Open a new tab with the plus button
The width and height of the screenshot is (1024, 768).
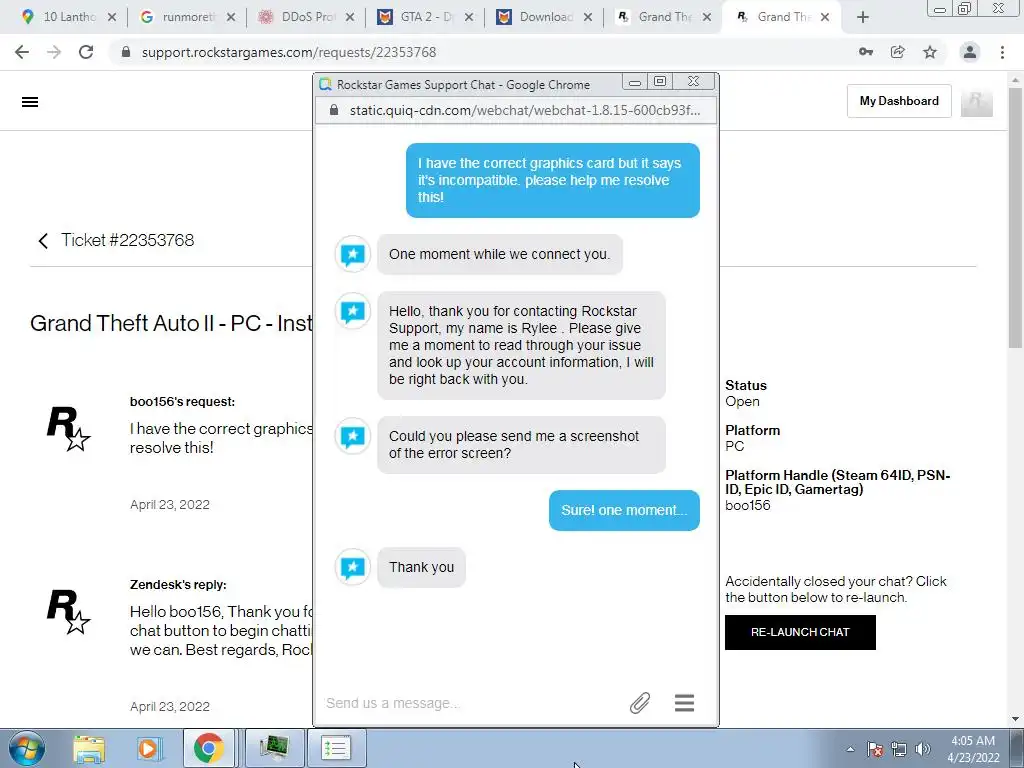click(x=863, y=18)
